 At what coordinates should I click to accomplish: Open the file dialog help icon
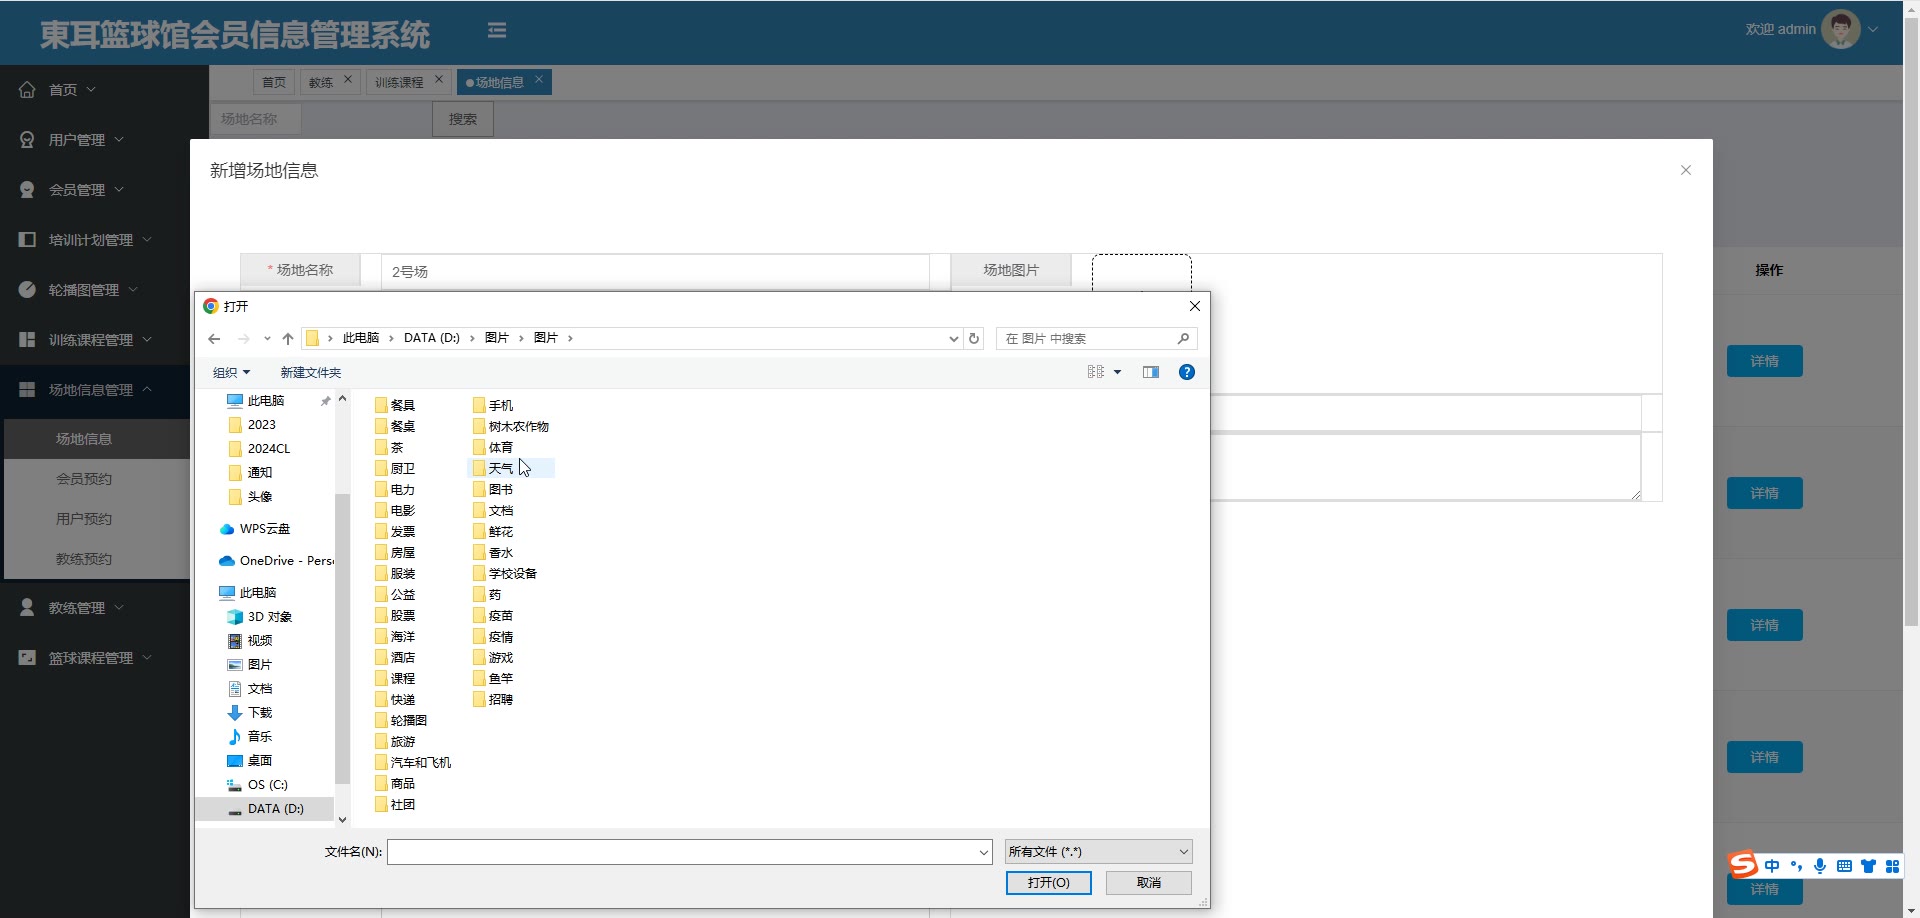pos(1186,372)
